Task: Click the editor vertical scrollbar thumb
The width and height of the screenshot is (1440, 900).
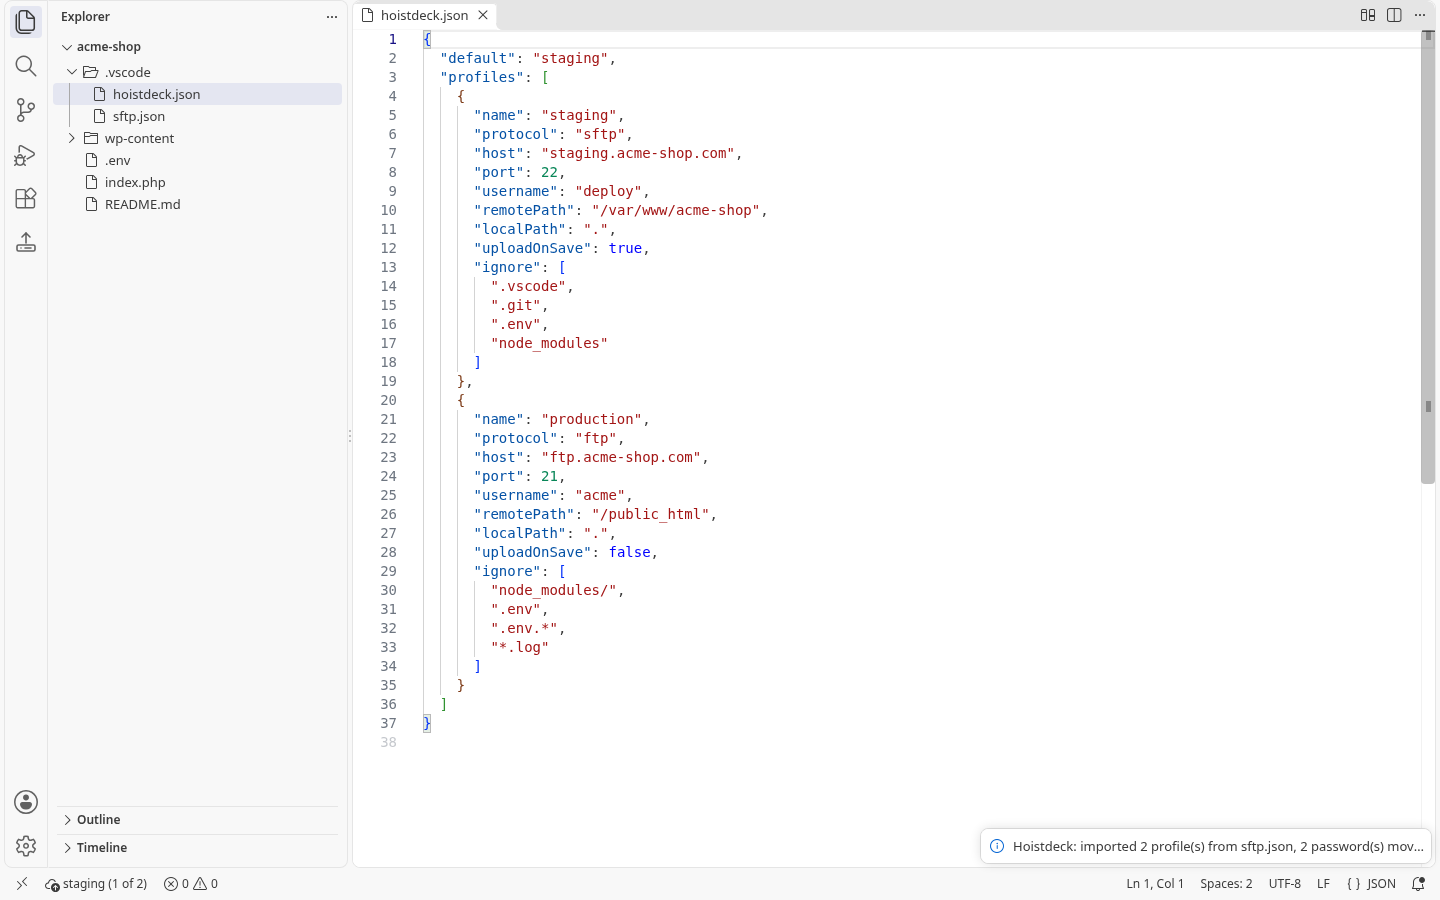Action: tap(1428, 258)
